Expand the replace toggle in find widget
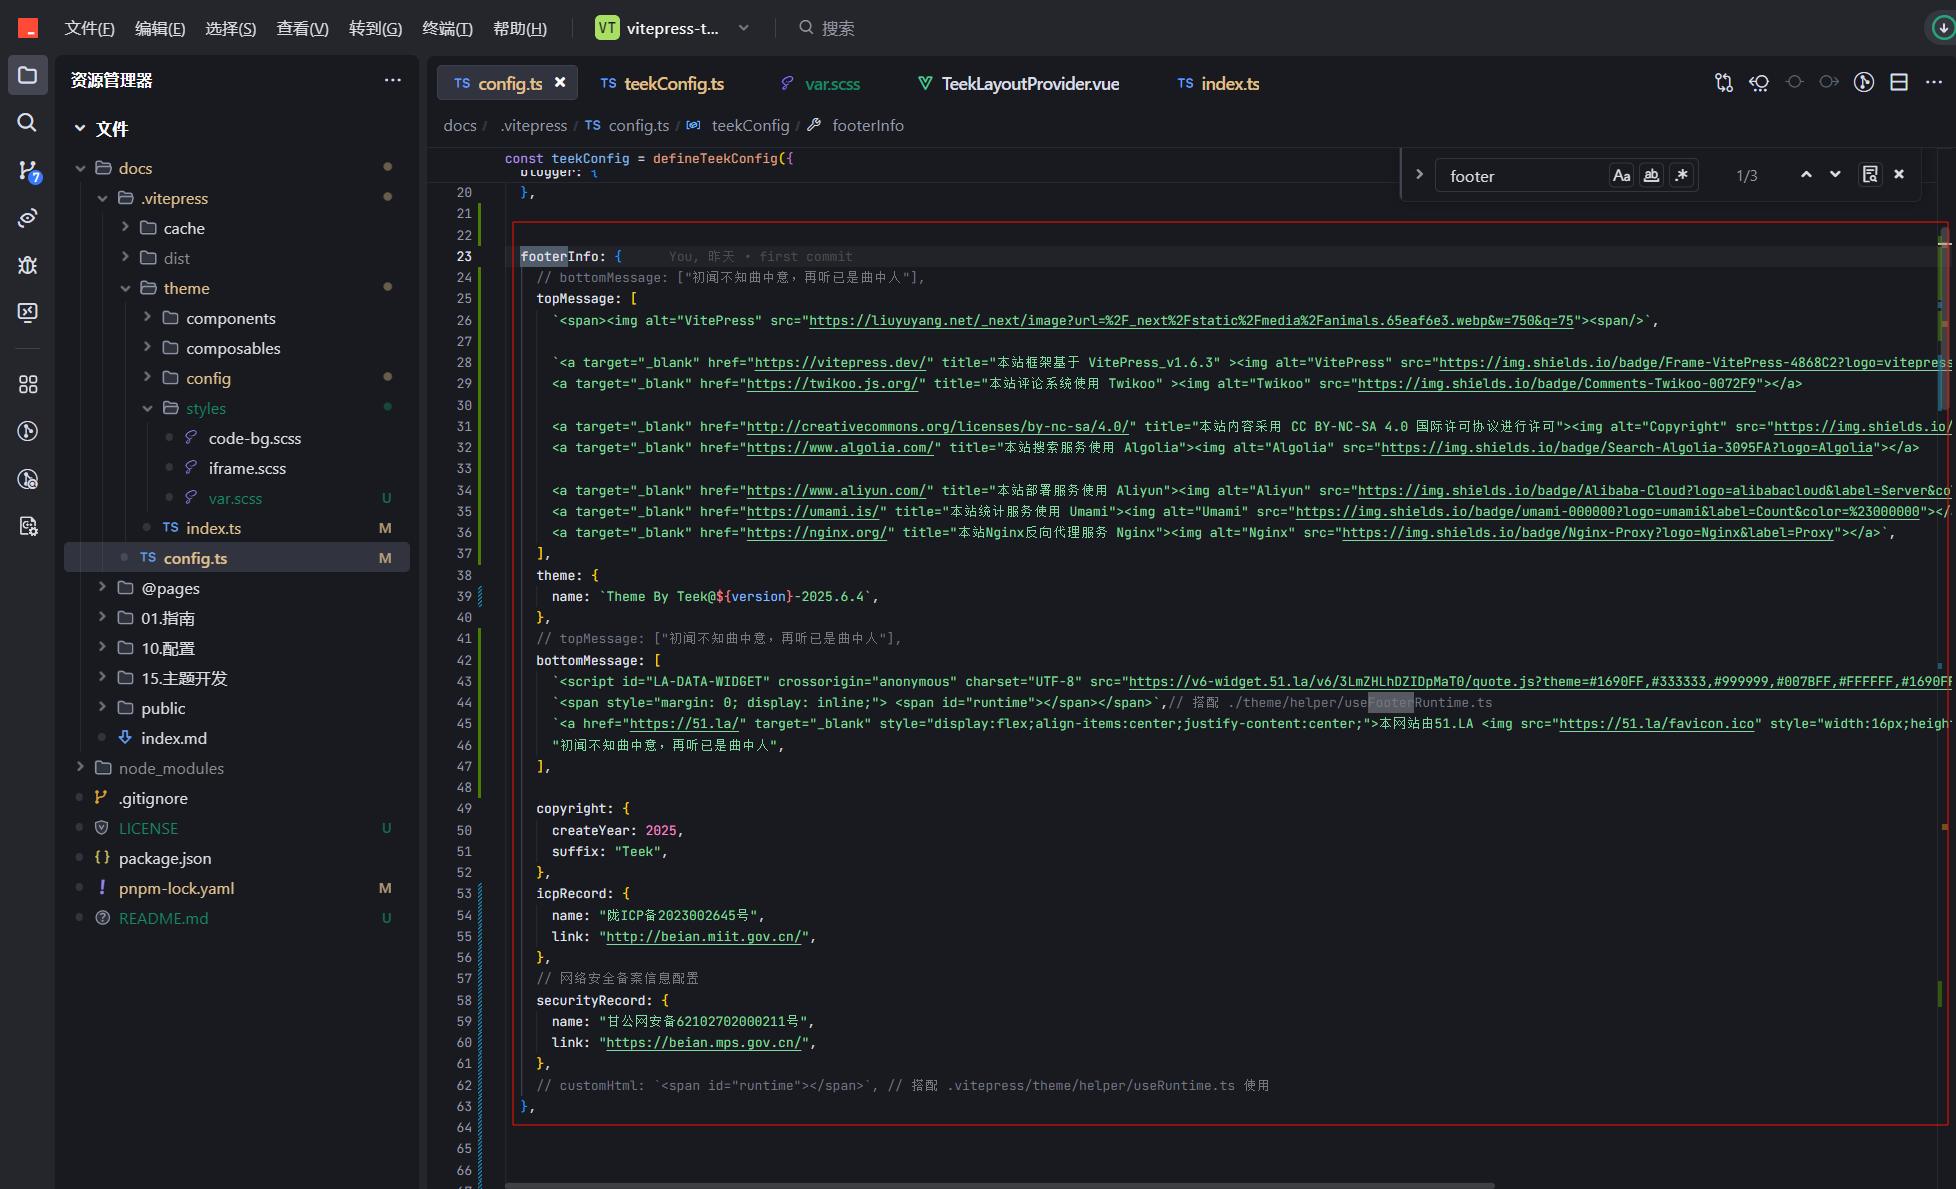The height and width of the screenshot is (1189, 1956). tap(1419, 175)
